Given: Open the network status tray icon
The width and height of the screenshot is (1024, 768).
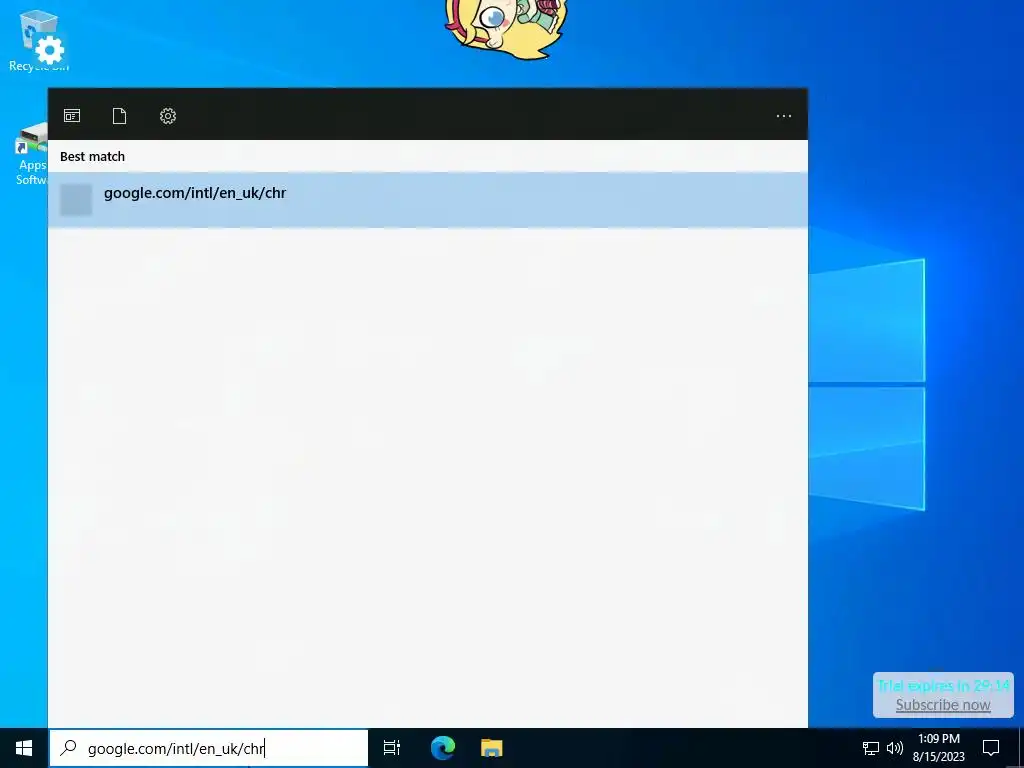Looking at the screenshot, I should (x=871, y=748).
